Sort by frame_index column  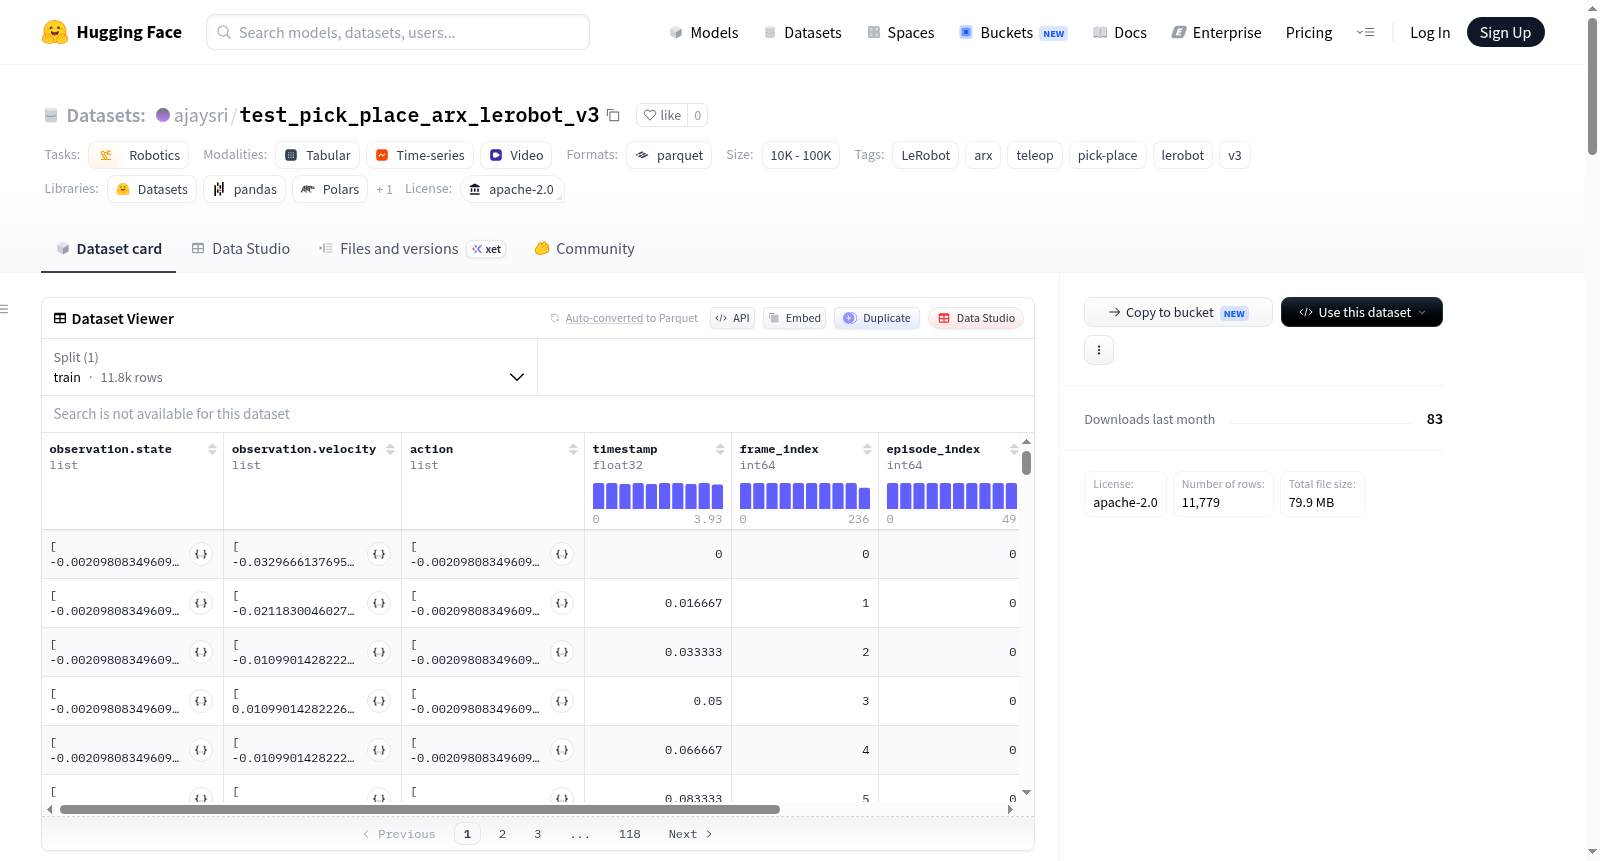click(867, 449)
